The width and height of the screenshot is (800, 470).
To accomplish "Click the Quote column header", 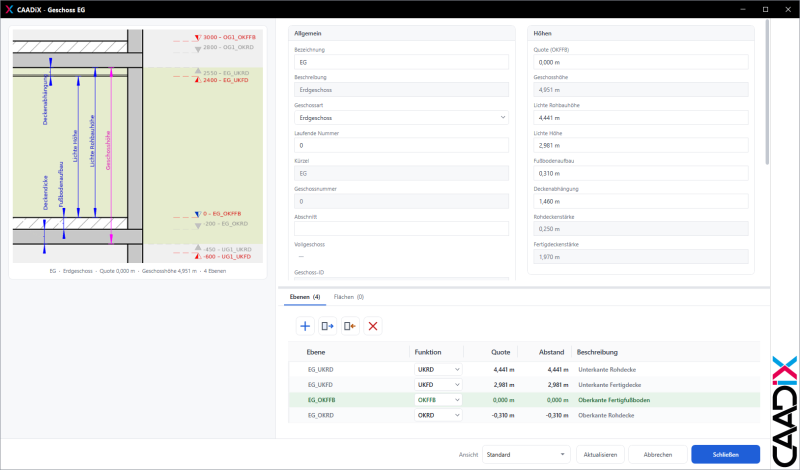I will (501, 352).
